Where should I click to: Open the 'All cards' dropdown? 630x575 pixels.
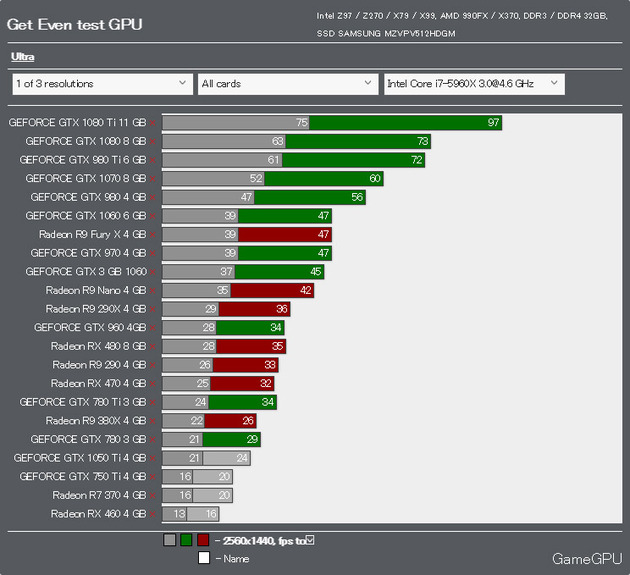coord(288,84)
